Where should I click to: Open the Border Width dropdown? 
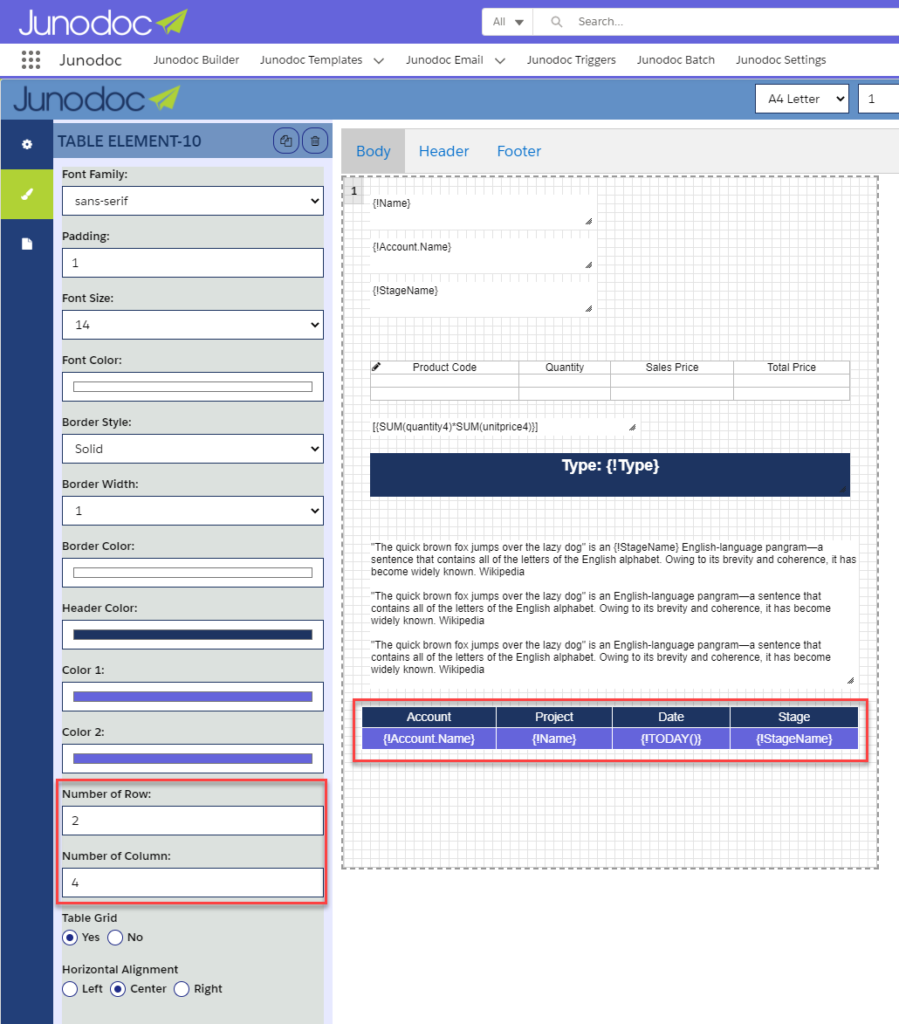tap(193, 511)
